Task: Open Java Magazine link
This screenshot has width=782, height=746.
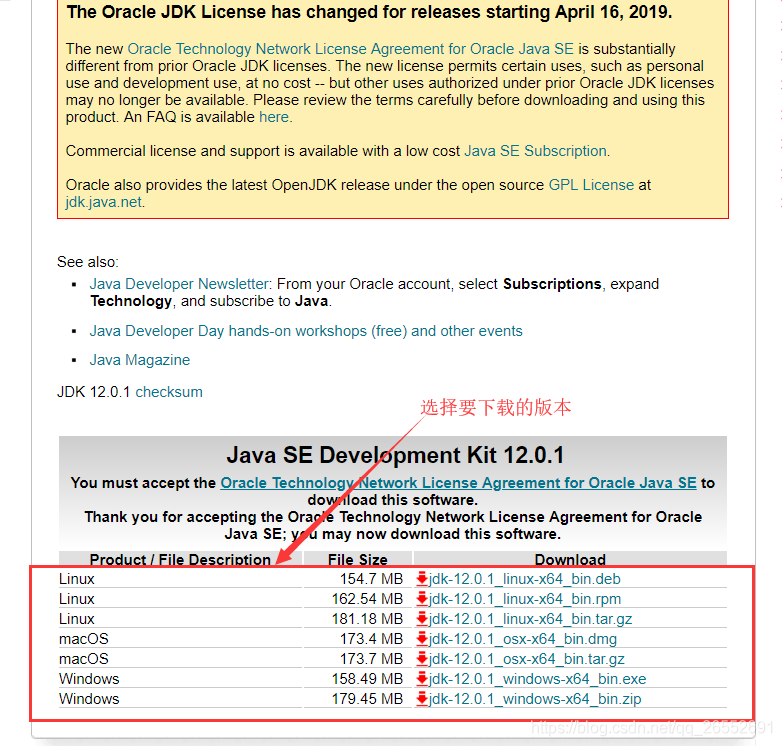Action: [x=140, y=360]
